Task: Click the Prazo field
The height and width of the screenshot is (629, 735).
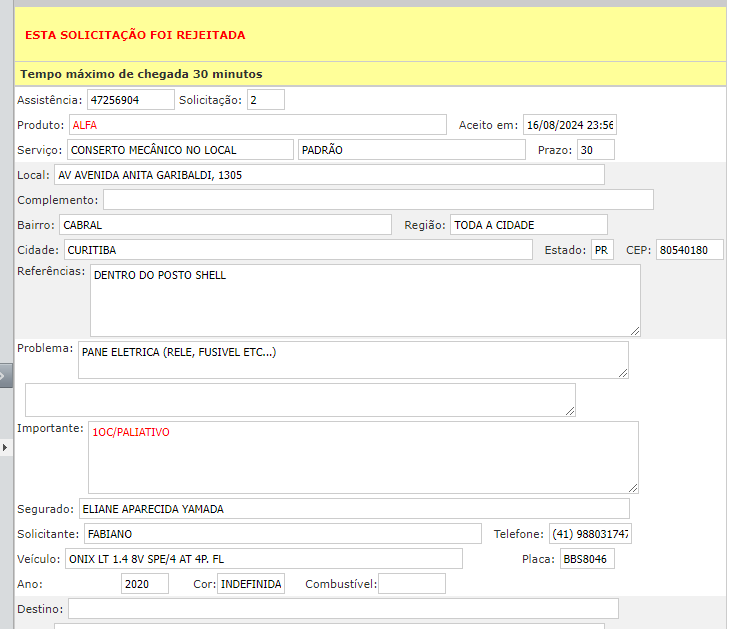Action: 595,150
